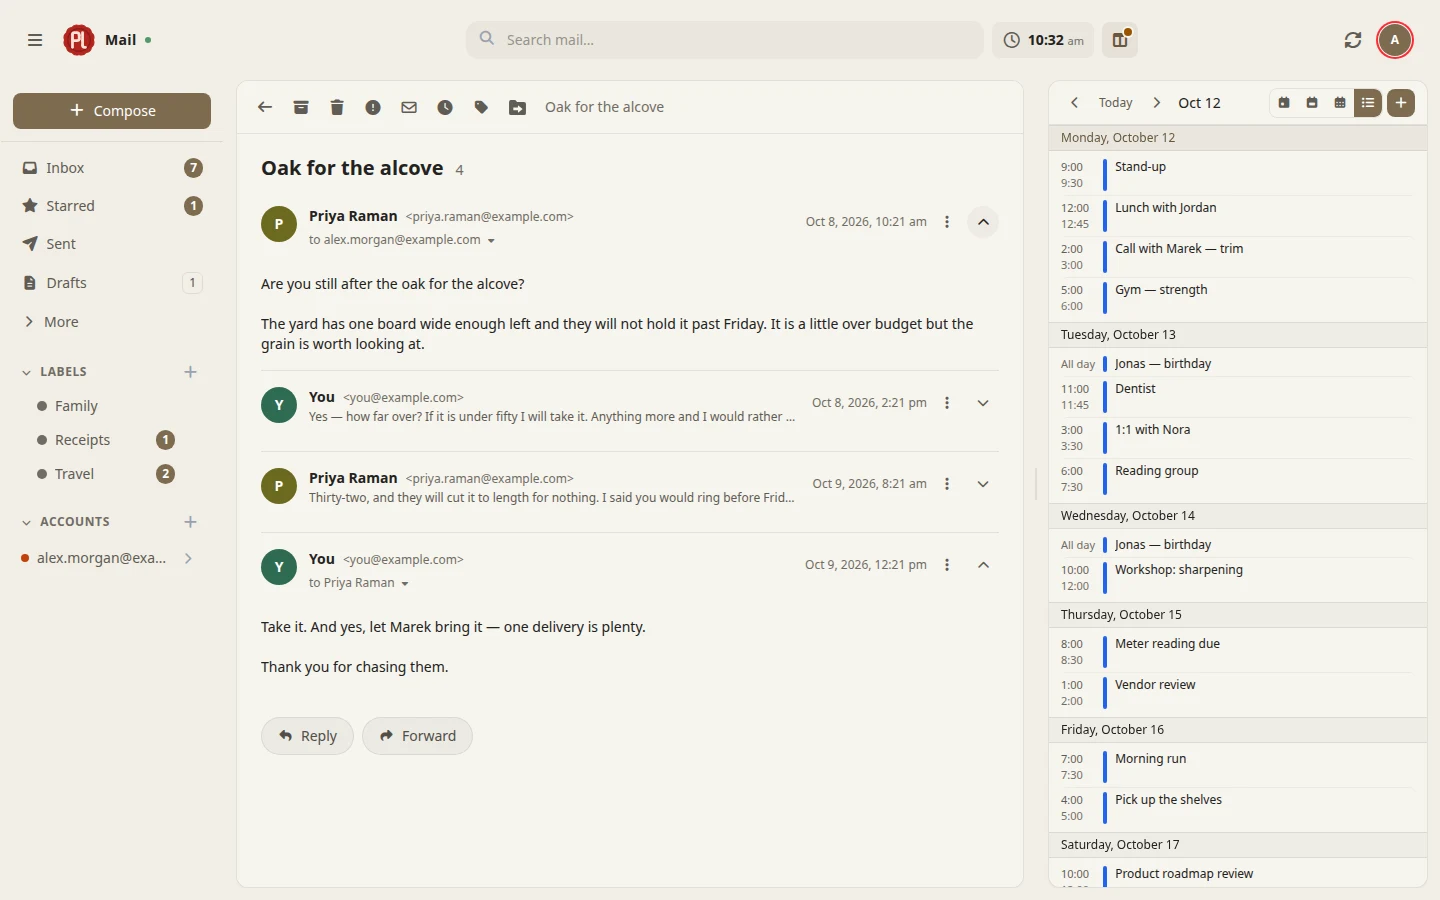This screenshot has height=900, width=1440.
Task: Switch calendar to week view
Action: (1312, 103)
